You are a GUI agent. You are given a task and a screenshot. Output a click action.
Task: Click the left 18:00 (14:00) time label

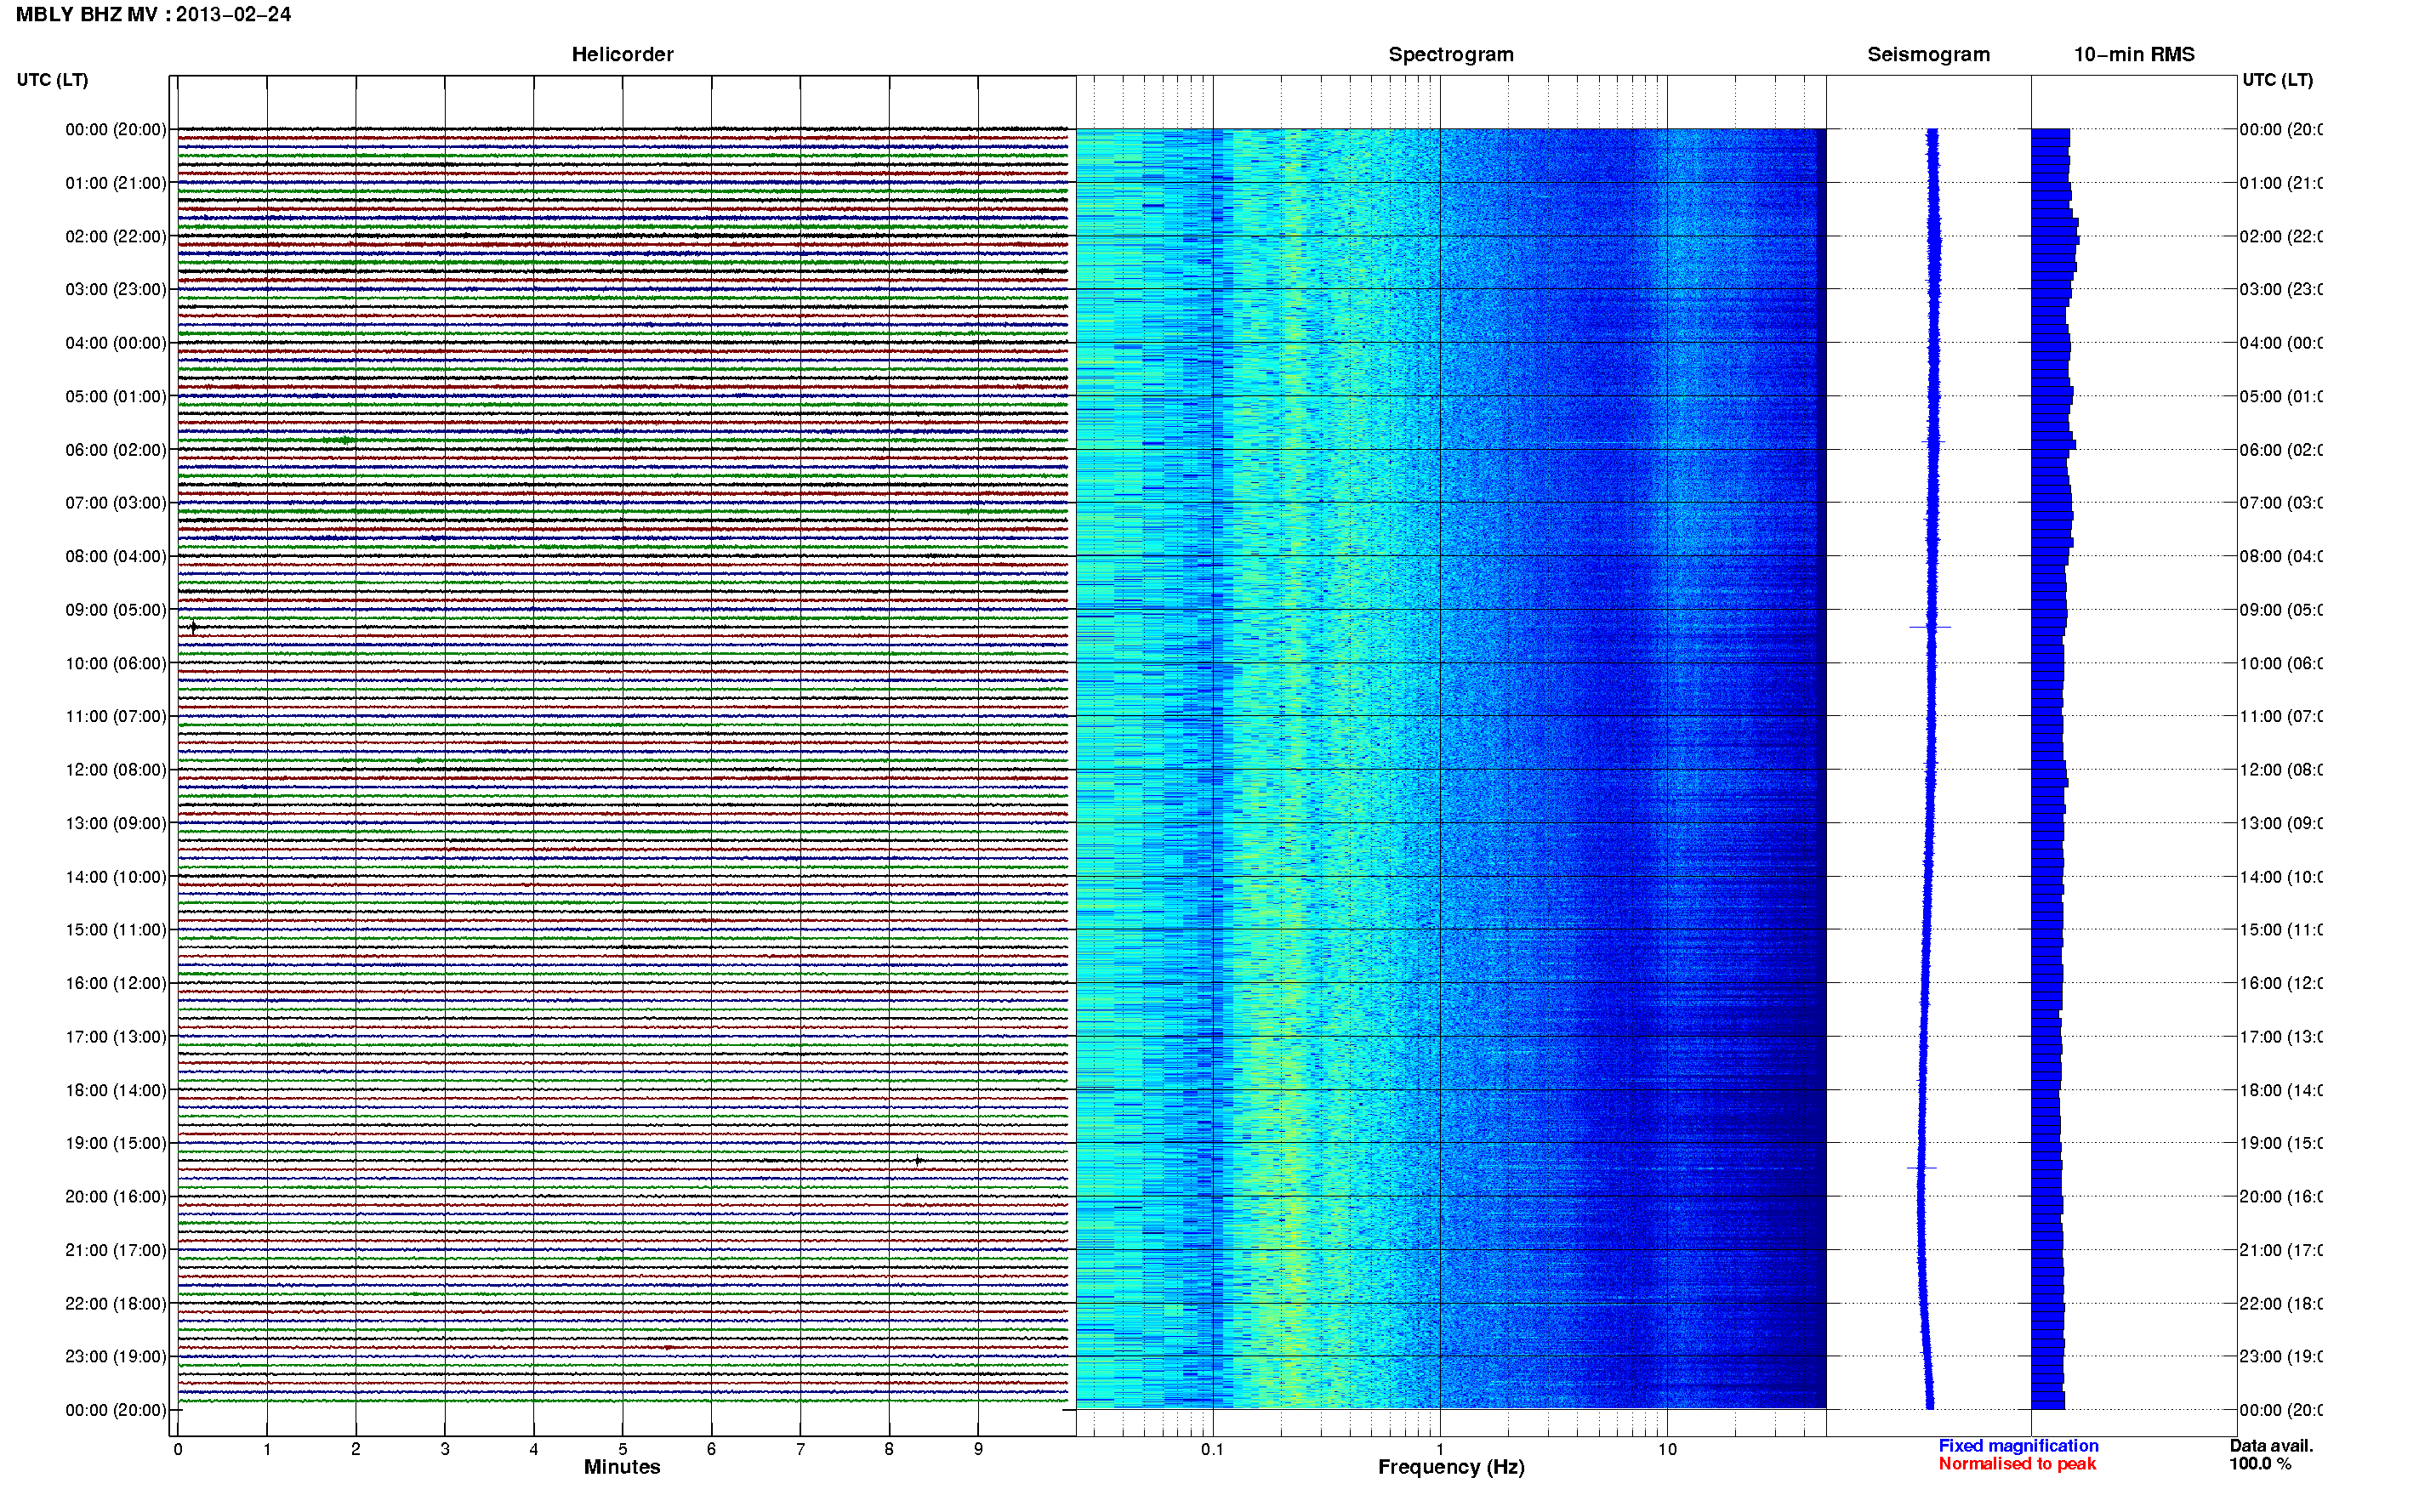[116, 1090]
